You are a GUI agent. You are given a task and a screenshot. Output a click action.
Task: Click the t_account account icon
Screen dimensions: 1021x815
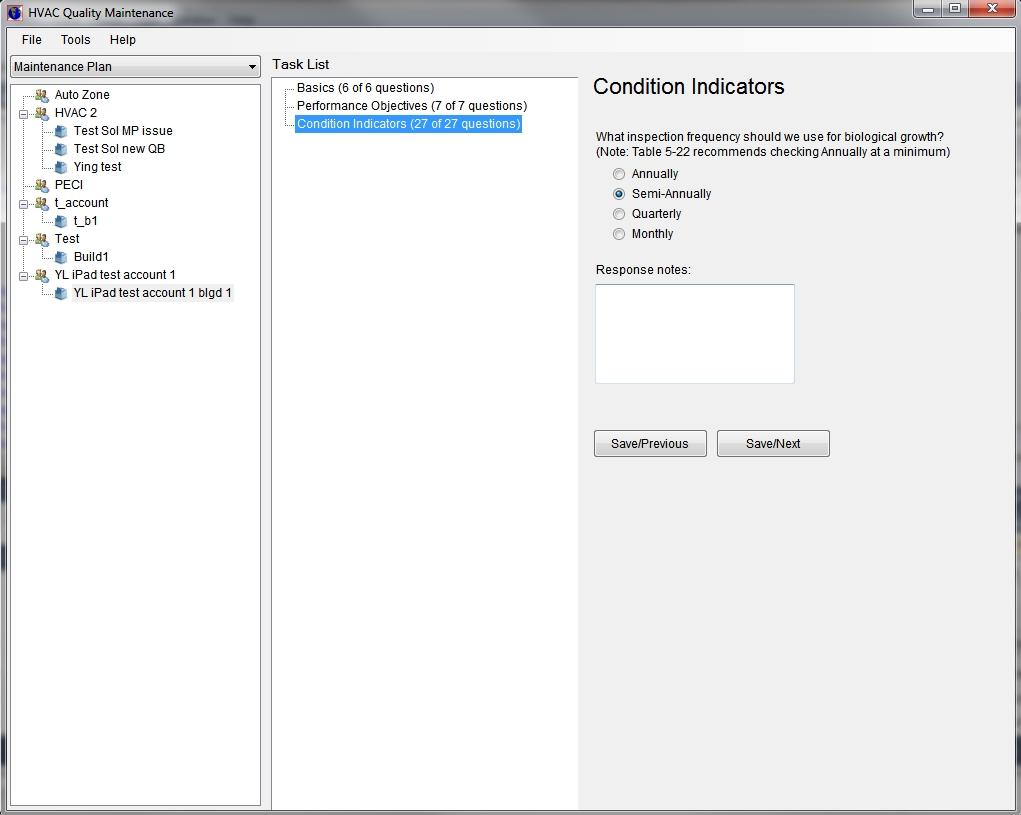tap(42, 203)
